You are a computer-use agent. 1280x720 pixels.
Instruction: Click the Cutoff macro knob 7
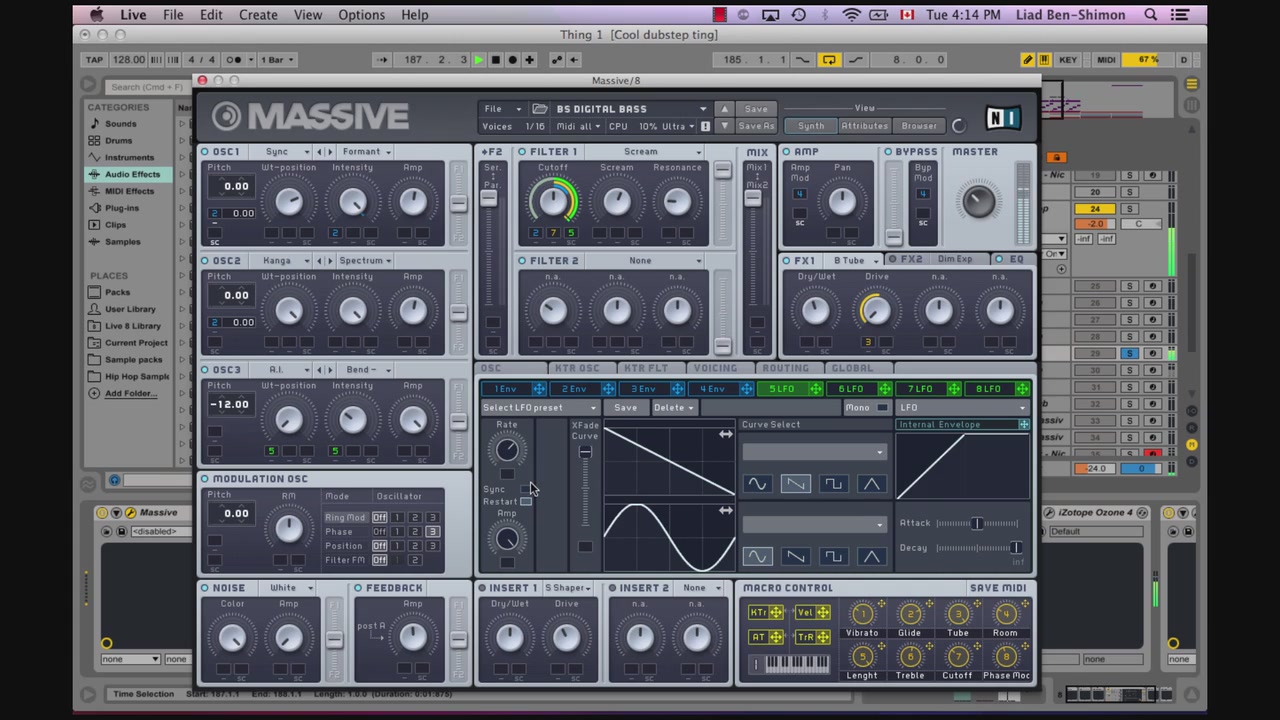[x=958, y=657]
